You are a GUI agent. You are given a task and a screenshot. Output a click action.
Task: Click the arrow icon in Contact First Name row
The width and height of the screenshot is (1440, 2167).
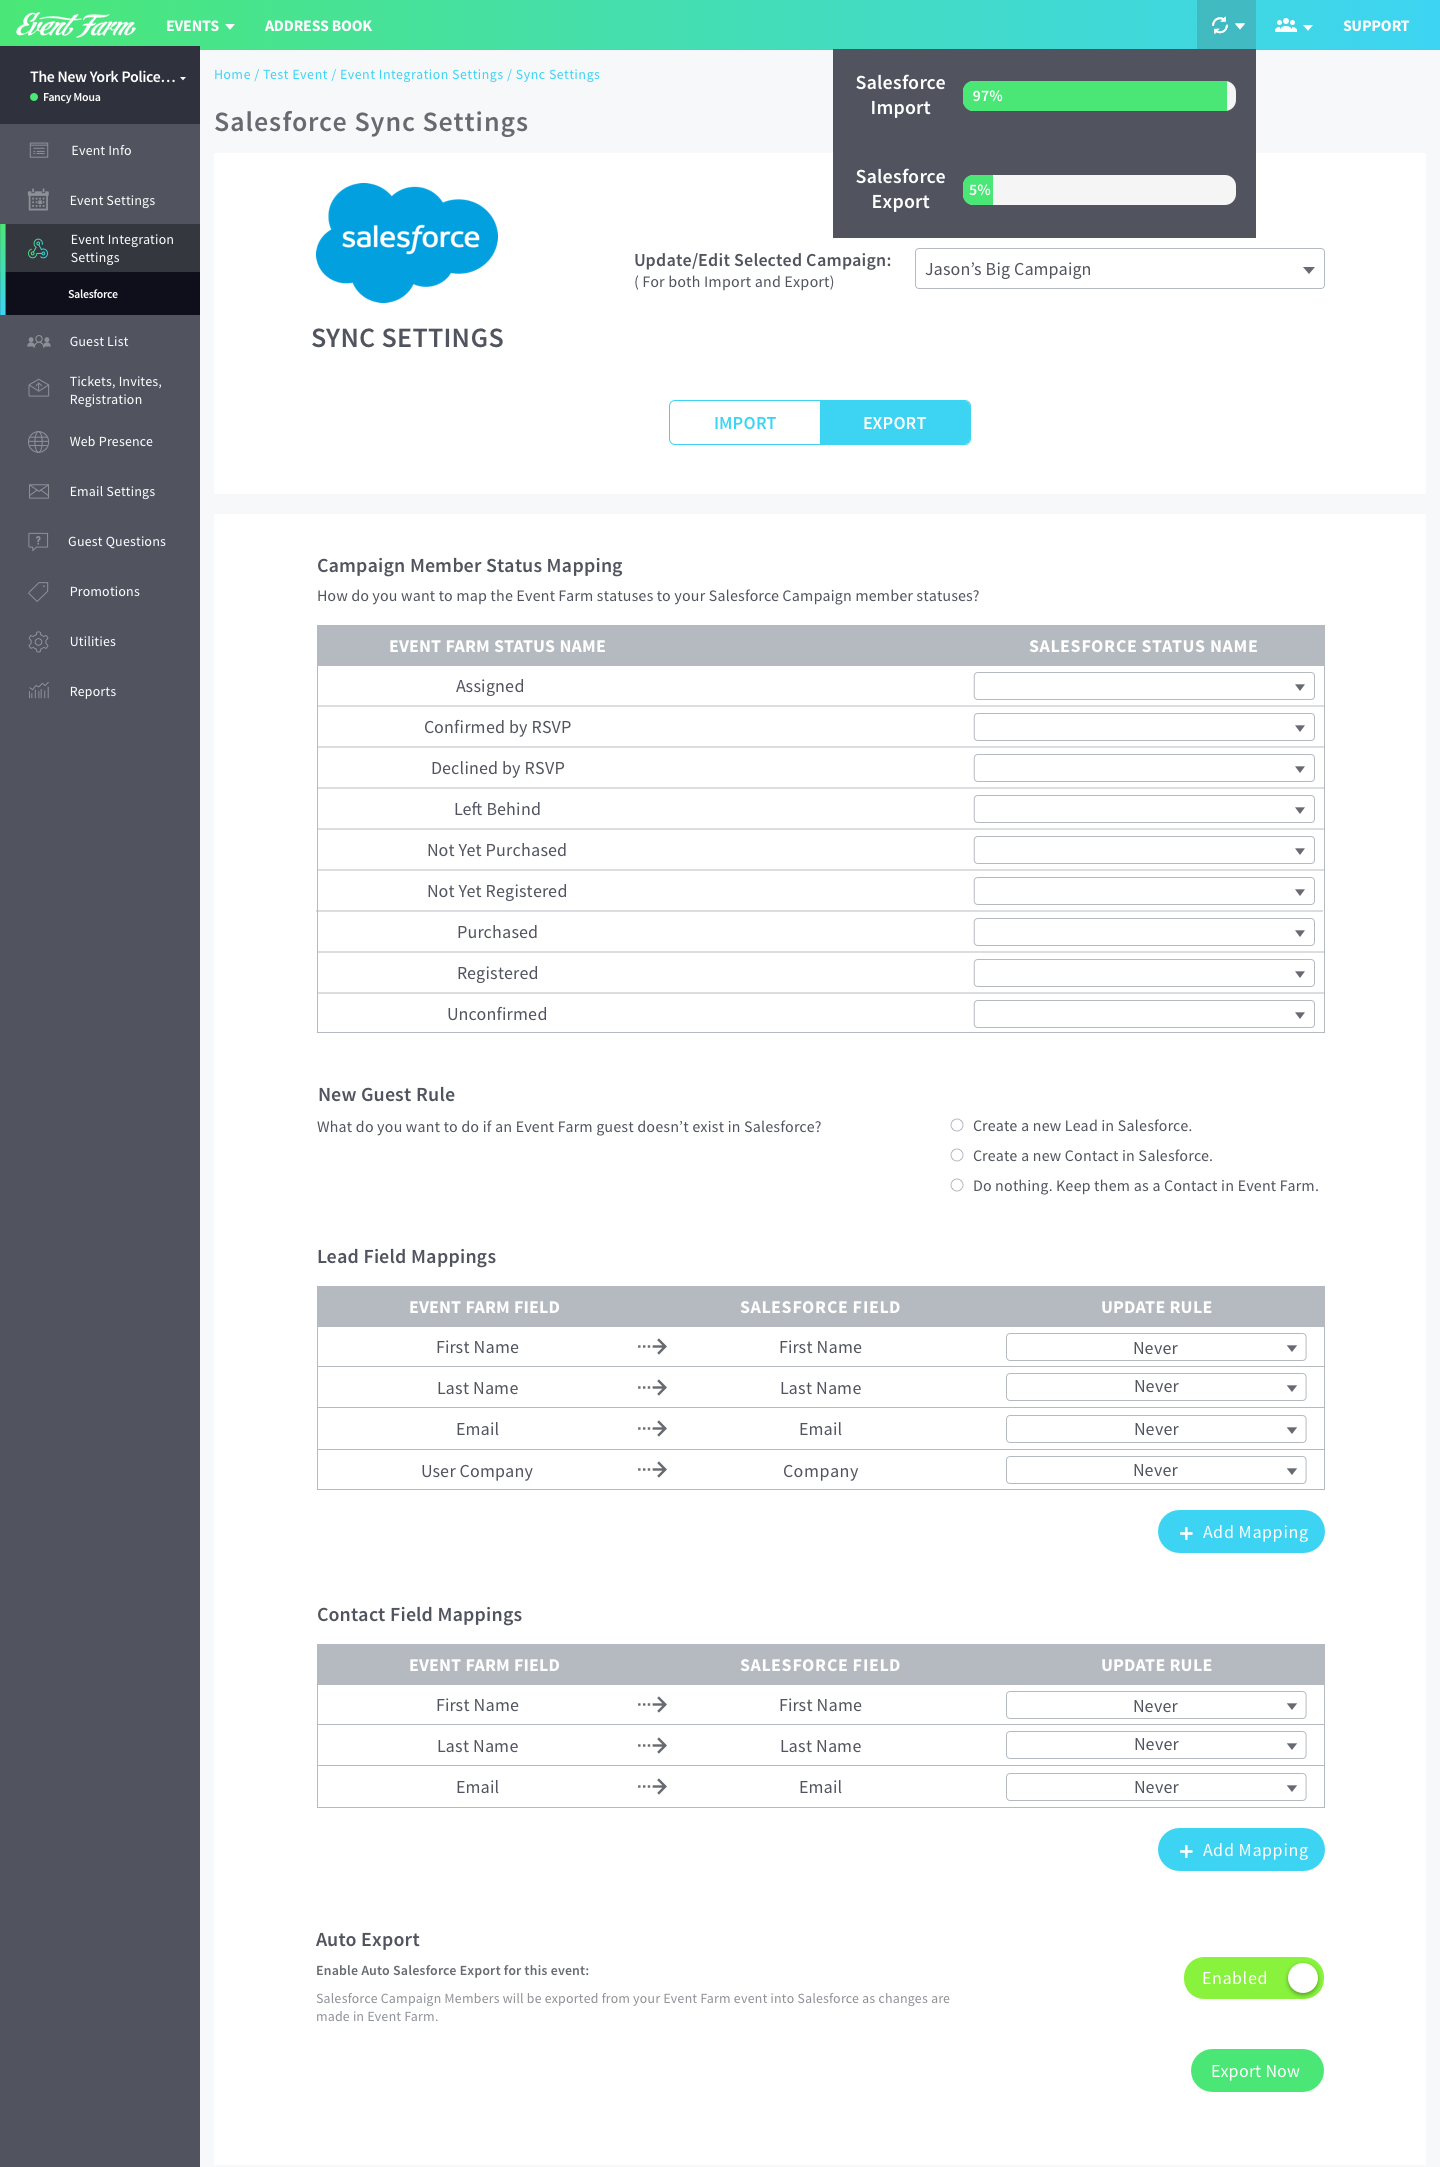[x=652, y=1705]
